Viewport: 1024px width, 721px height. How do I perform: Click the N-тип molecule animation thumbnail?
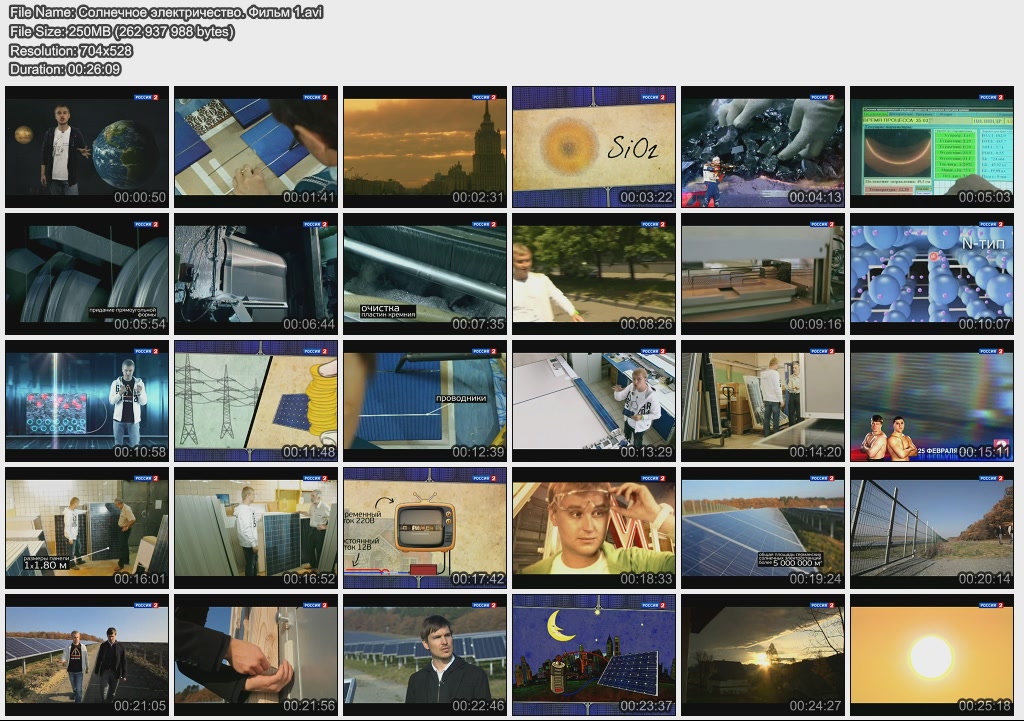click(x=932, y=274)
